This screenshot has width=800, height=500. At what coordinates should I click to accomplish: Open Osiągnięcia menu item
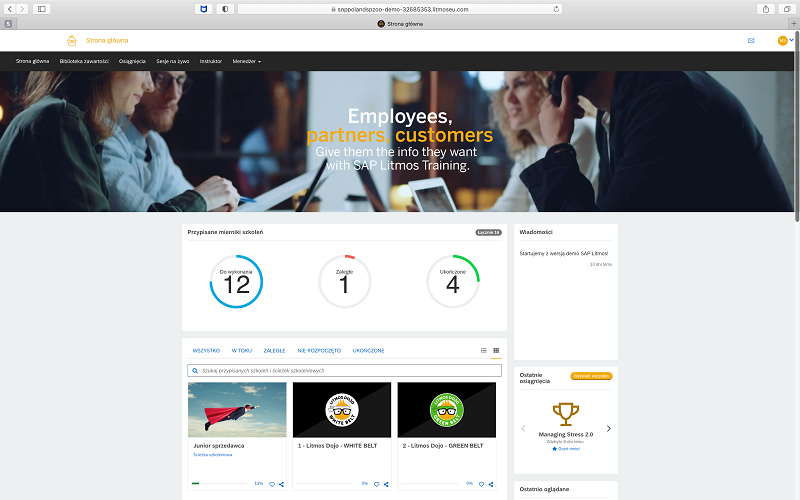[132, 61]
